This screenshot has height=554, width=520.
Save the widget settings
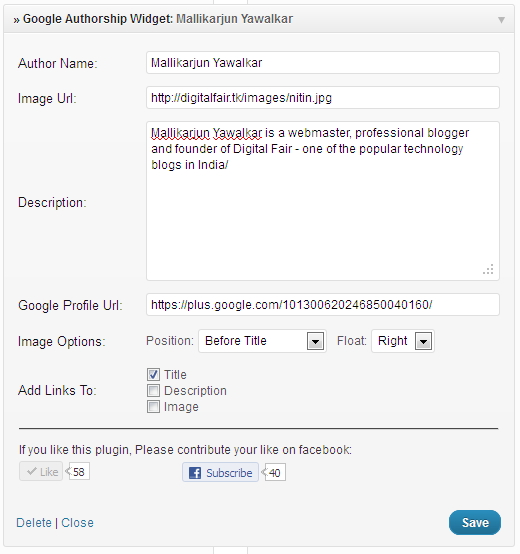coord(475,522)
